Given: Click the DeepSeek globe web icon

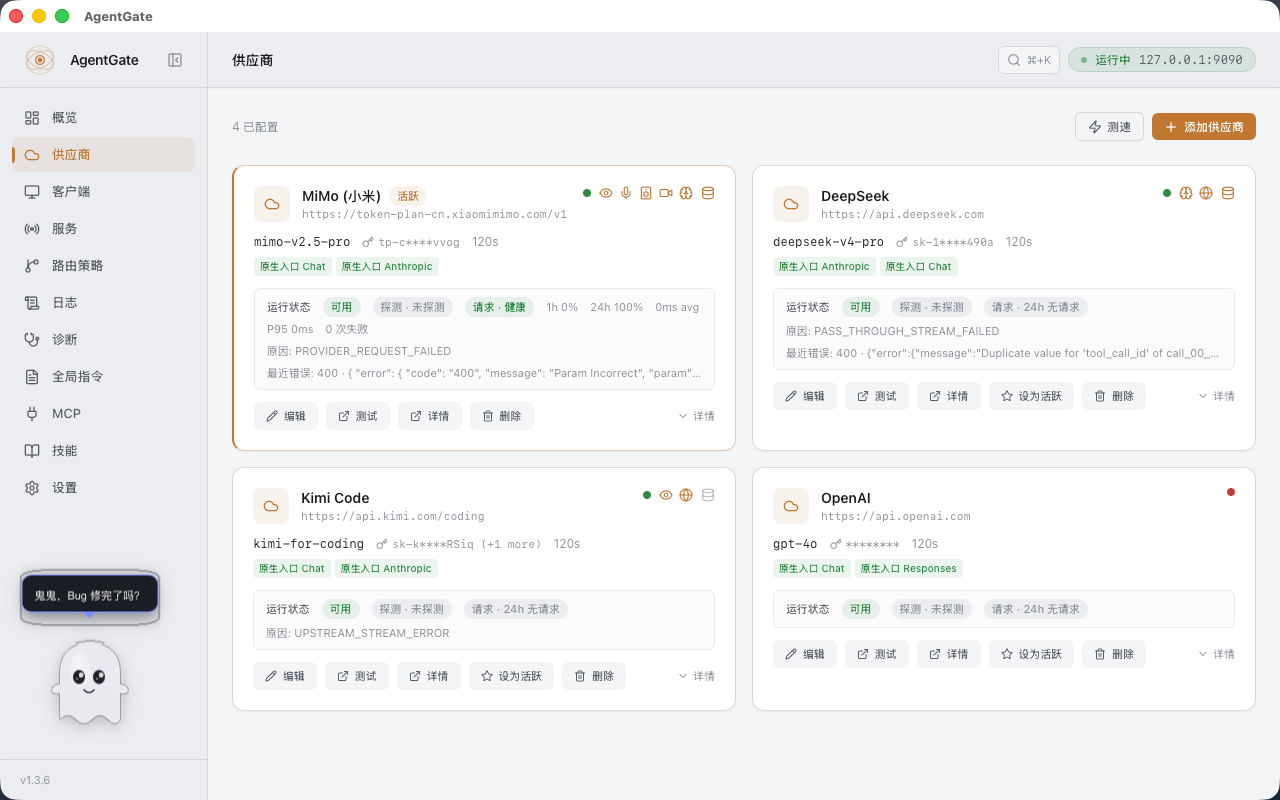Looking at the screenshot, I should point(1206,193).
